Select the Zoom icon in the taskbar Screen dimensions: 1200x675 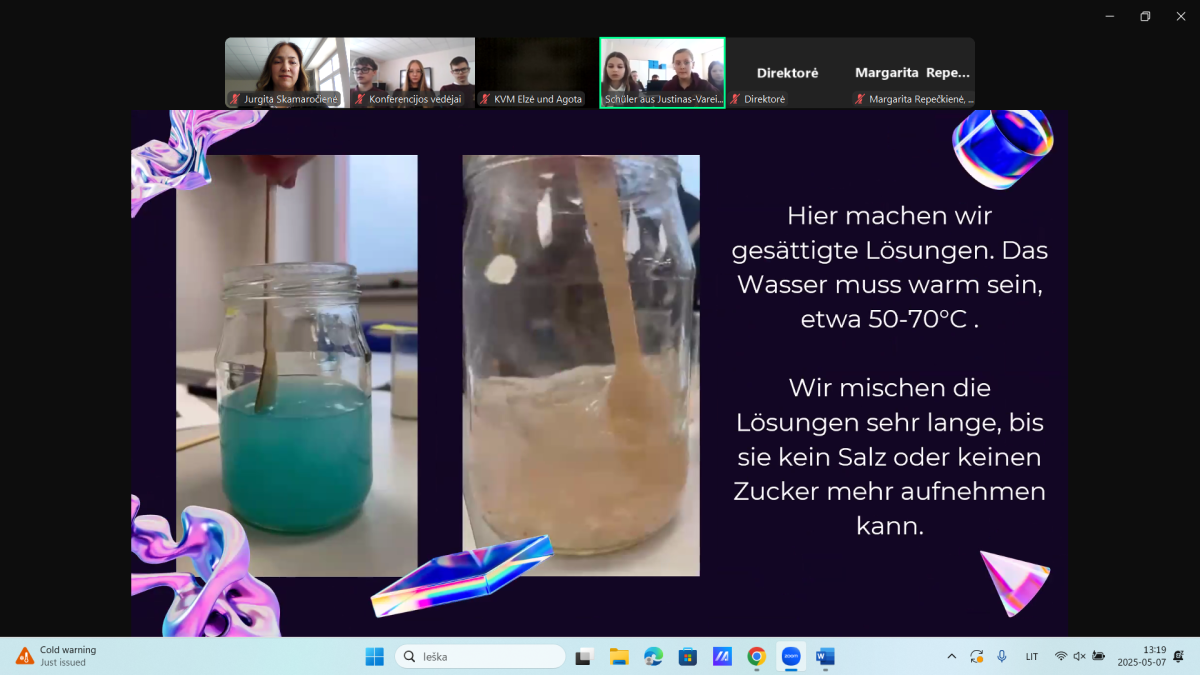pyautogui.click(x=790, y=657)
